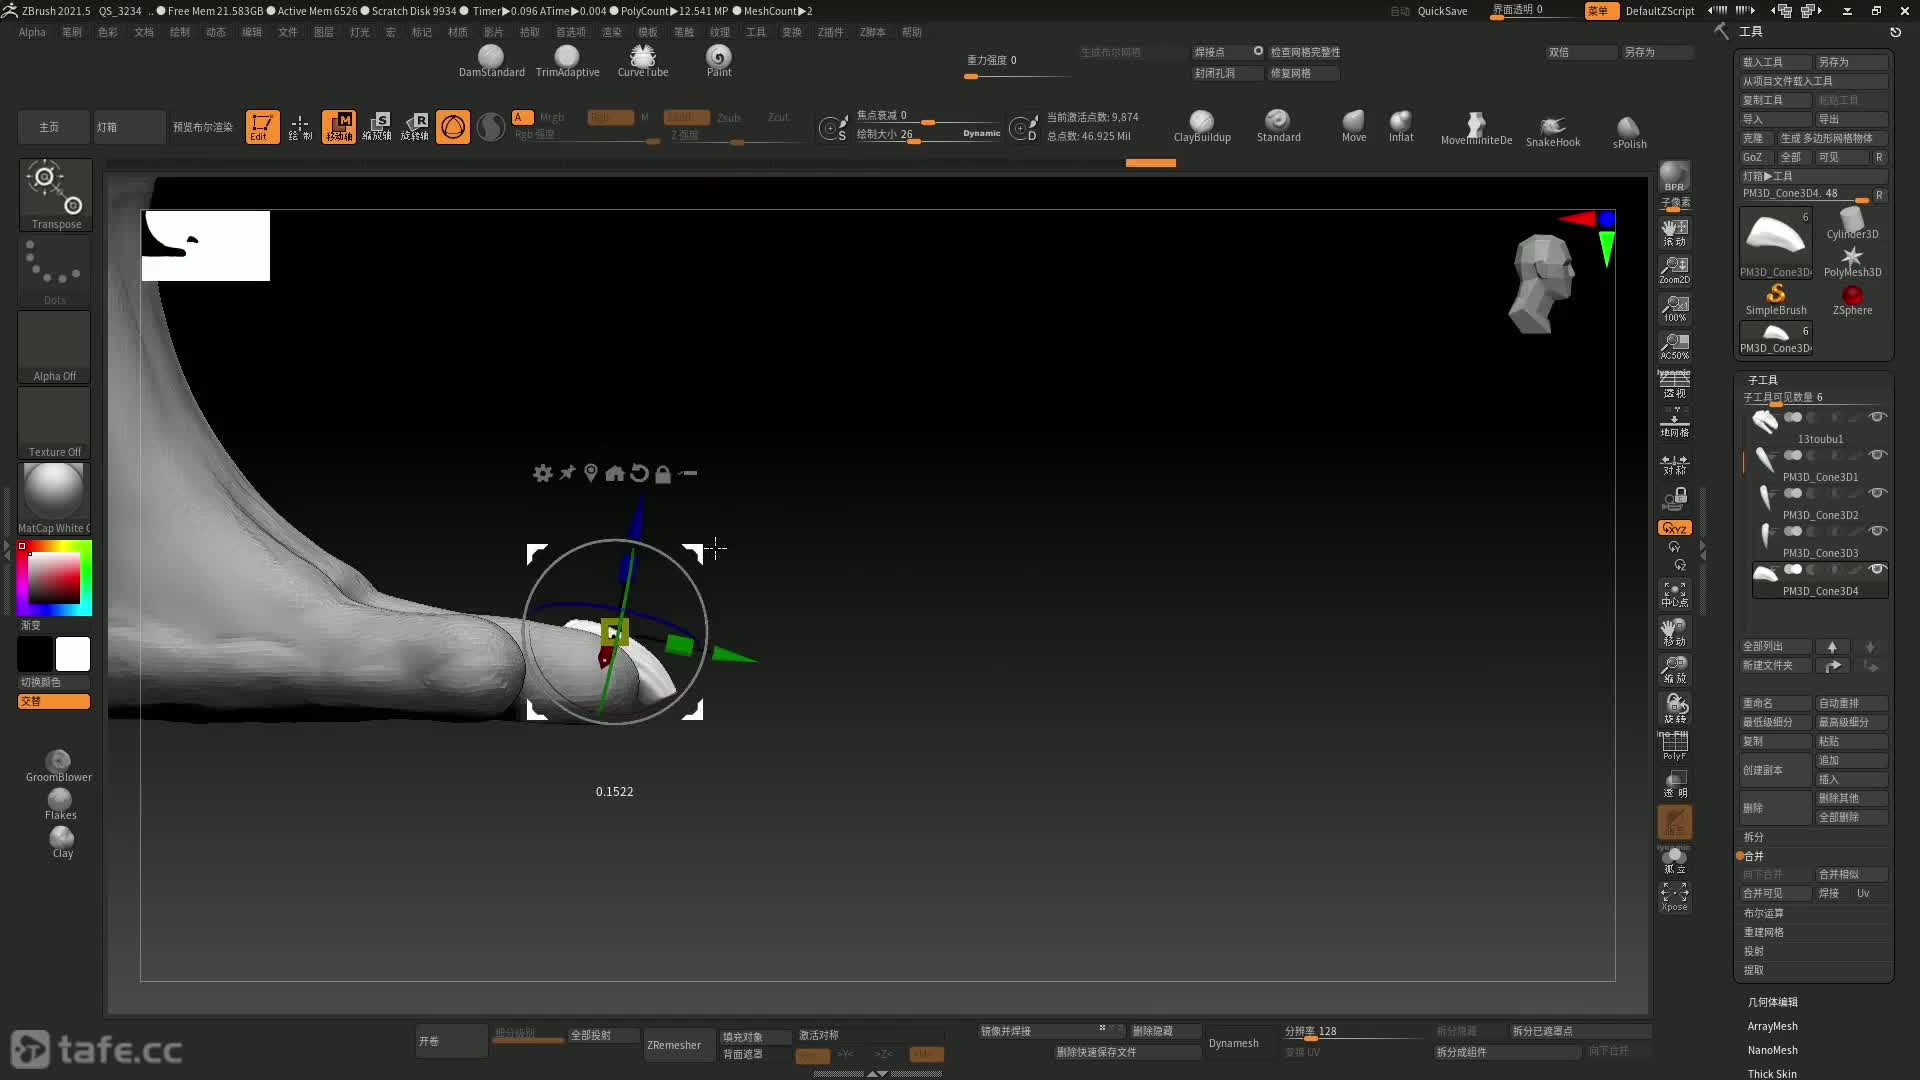The width and height of the screenshot is (1920, 1080).
Task: Select the DamStandard brush
Action: (x=491, y=61)
